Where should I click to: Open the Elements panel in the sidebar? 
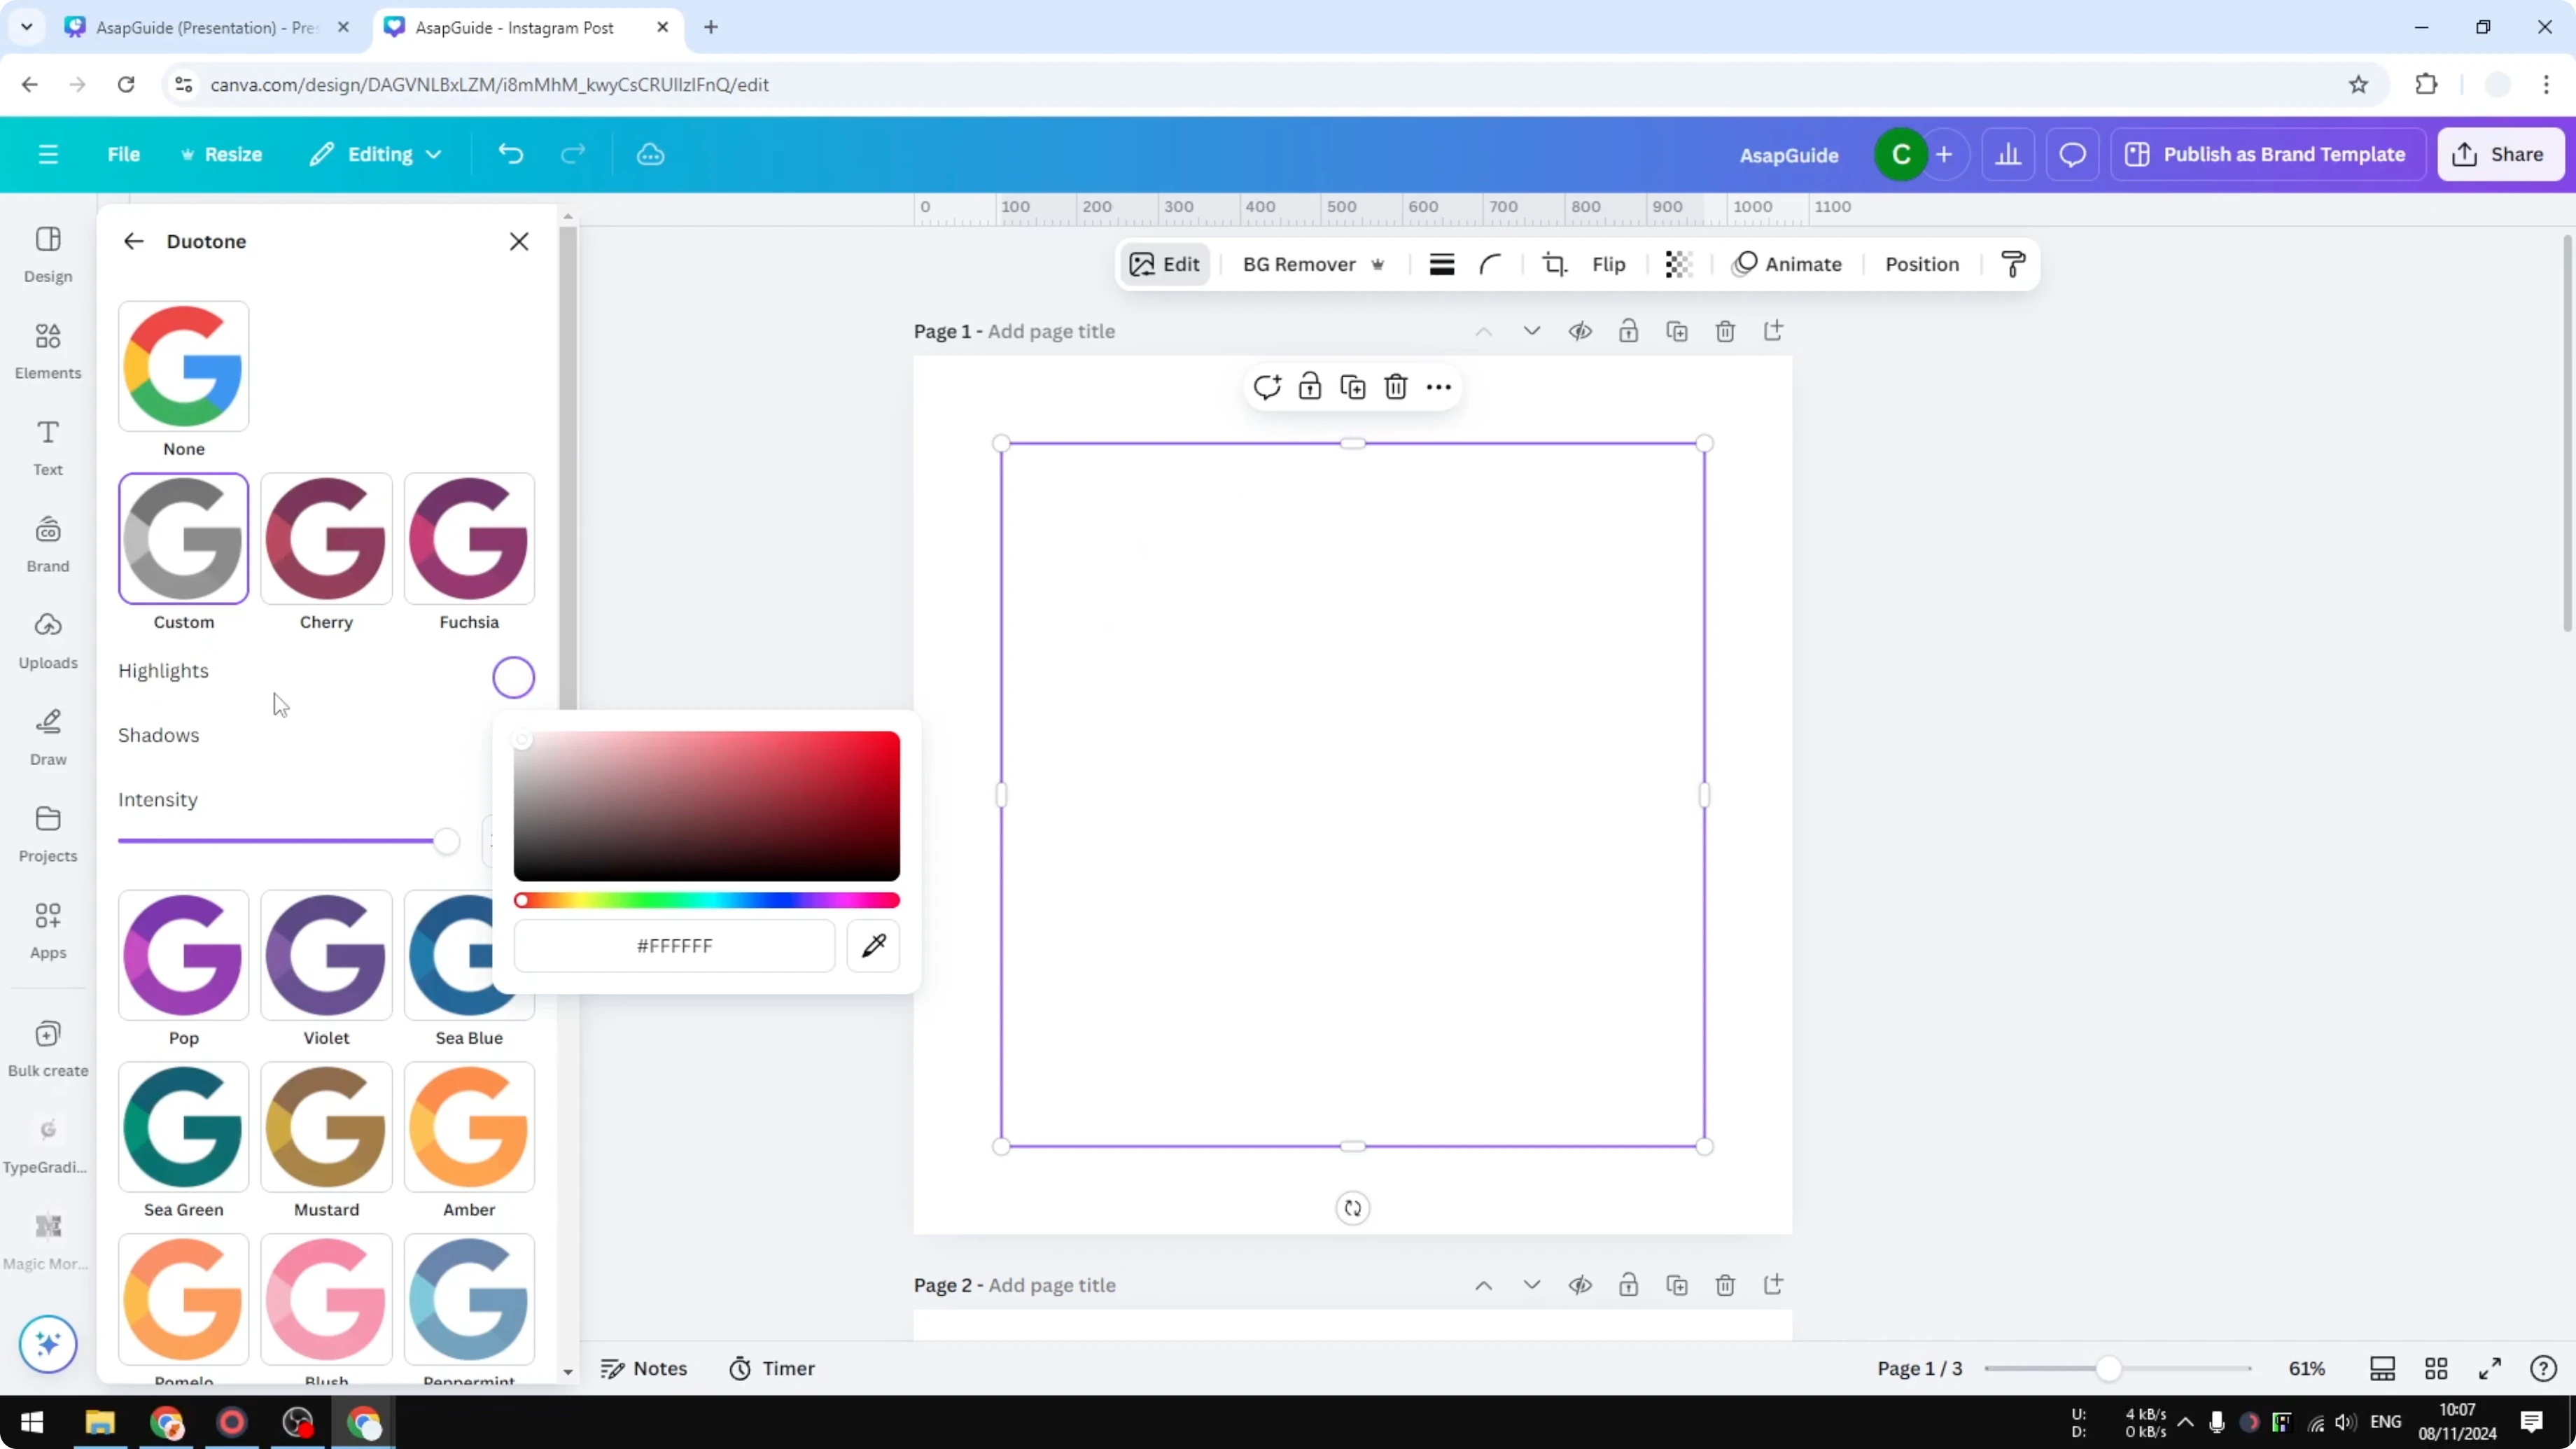point(47,350)
